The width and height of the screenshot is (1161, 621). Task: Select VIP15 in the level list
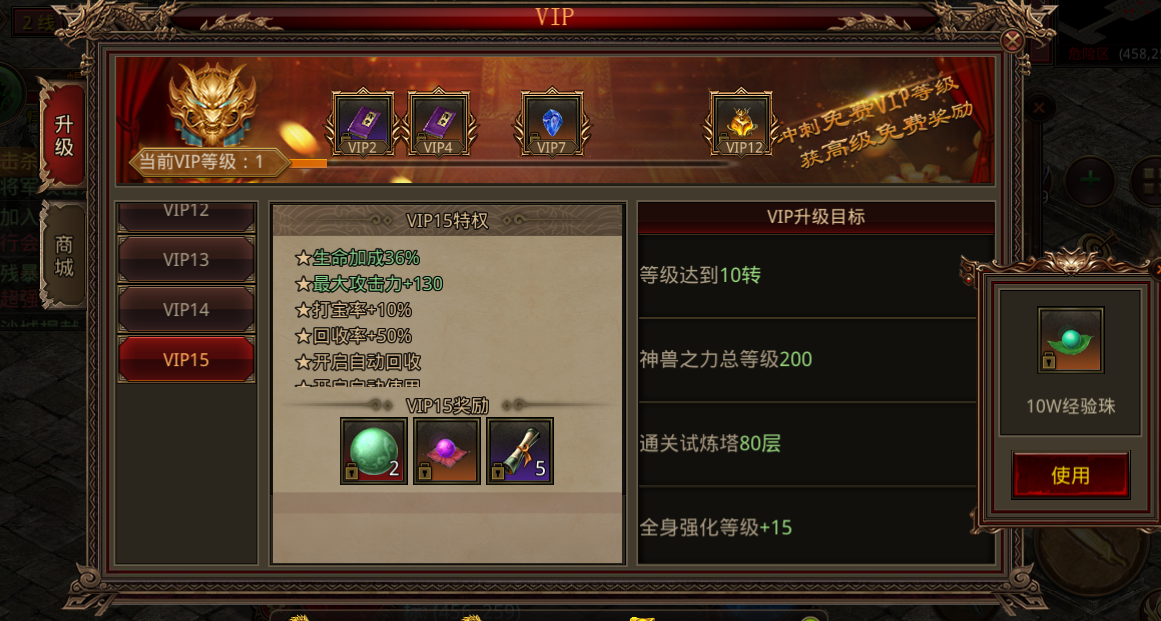pos(186,360)
